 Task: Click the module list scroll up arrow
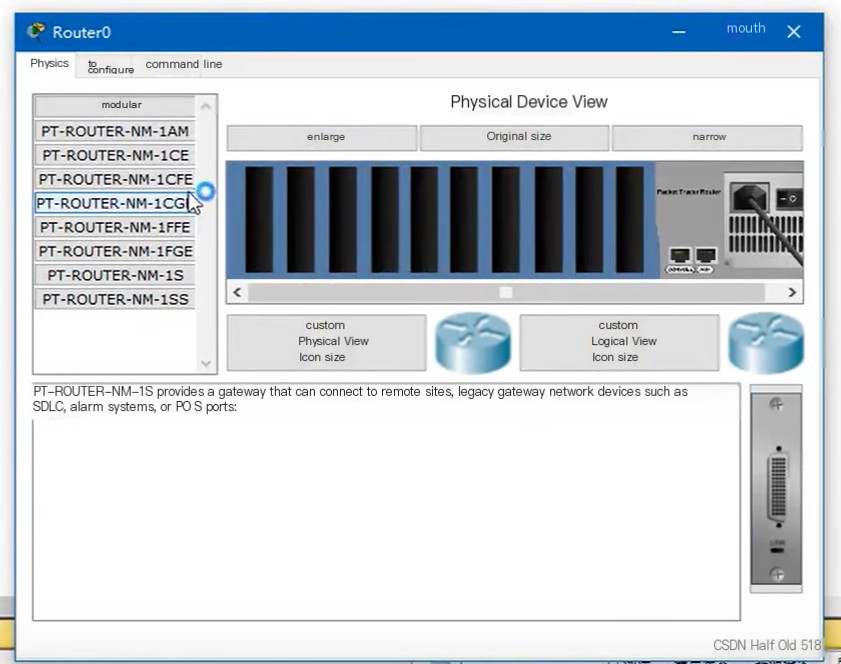point(206,106)
